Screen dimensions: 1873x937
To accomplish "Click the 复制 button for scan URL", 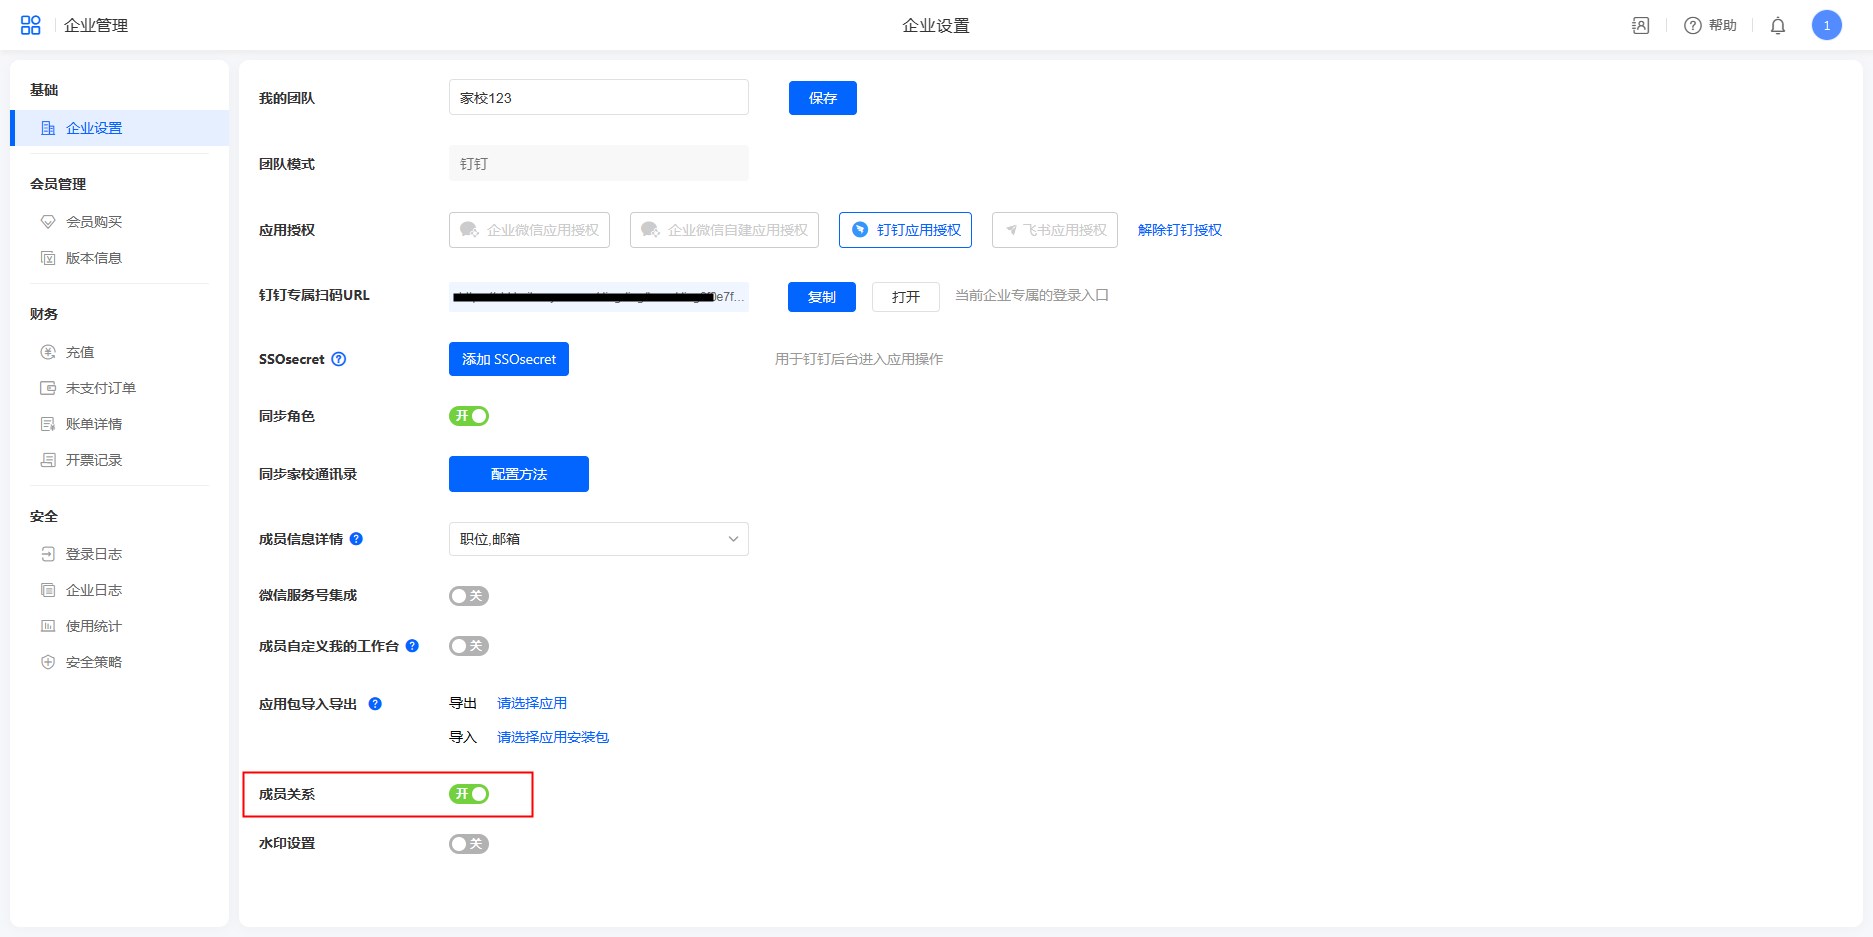I will 821,297.
